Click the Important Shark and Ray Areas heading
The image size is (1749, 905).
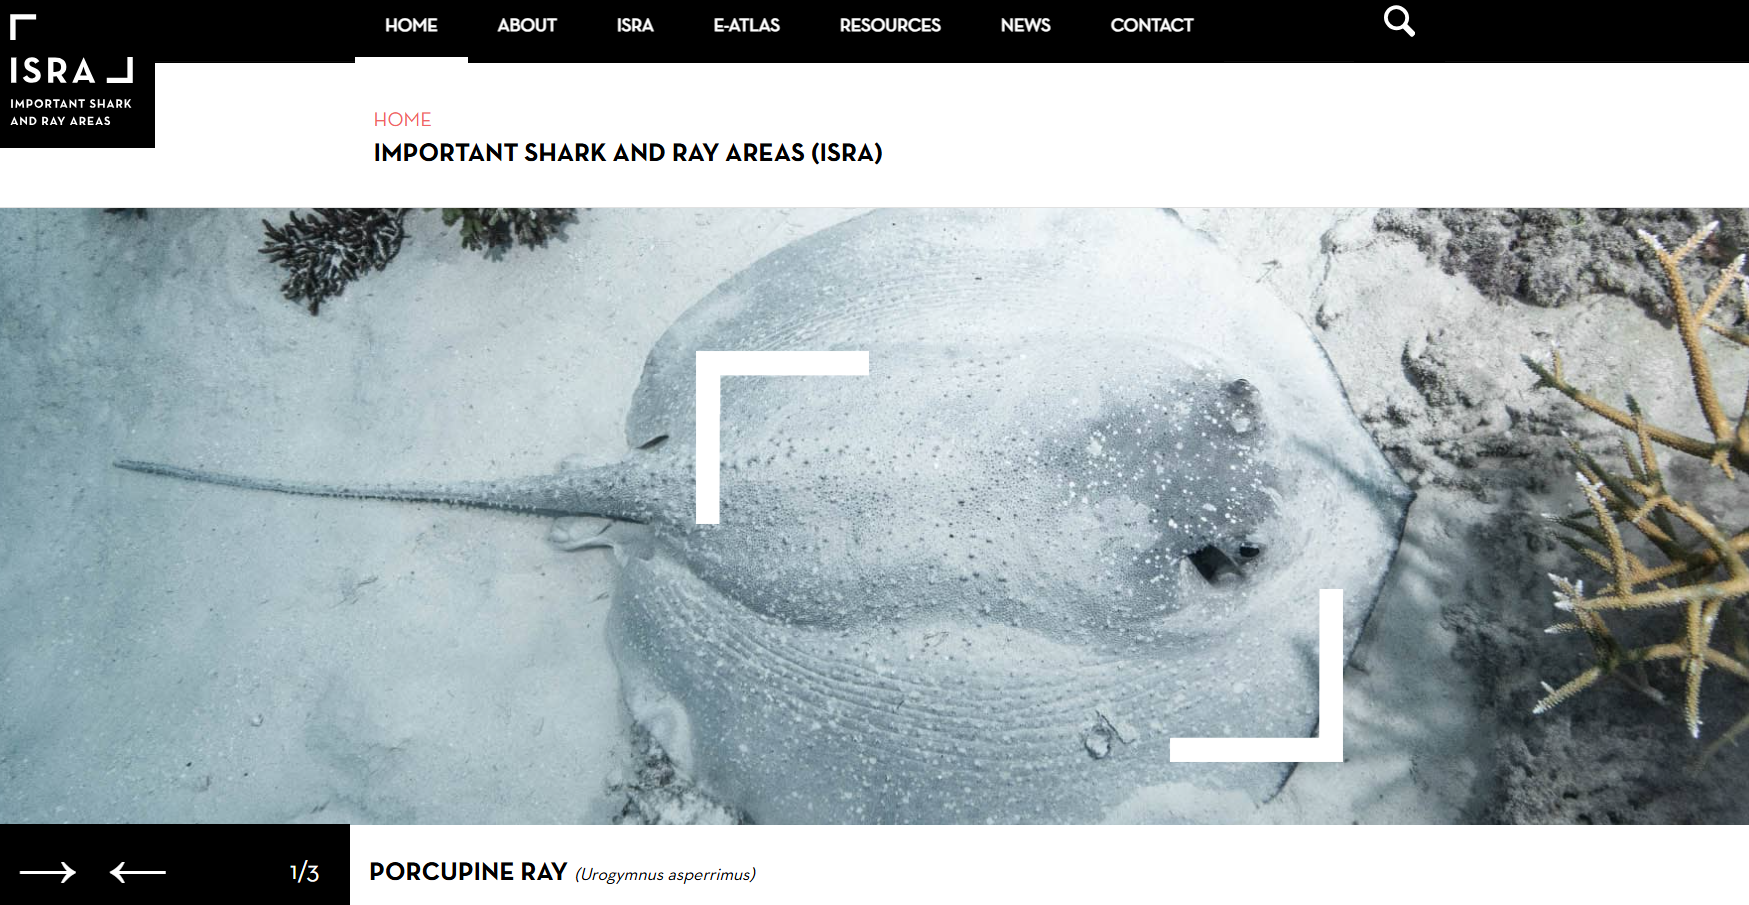point(628,153)
